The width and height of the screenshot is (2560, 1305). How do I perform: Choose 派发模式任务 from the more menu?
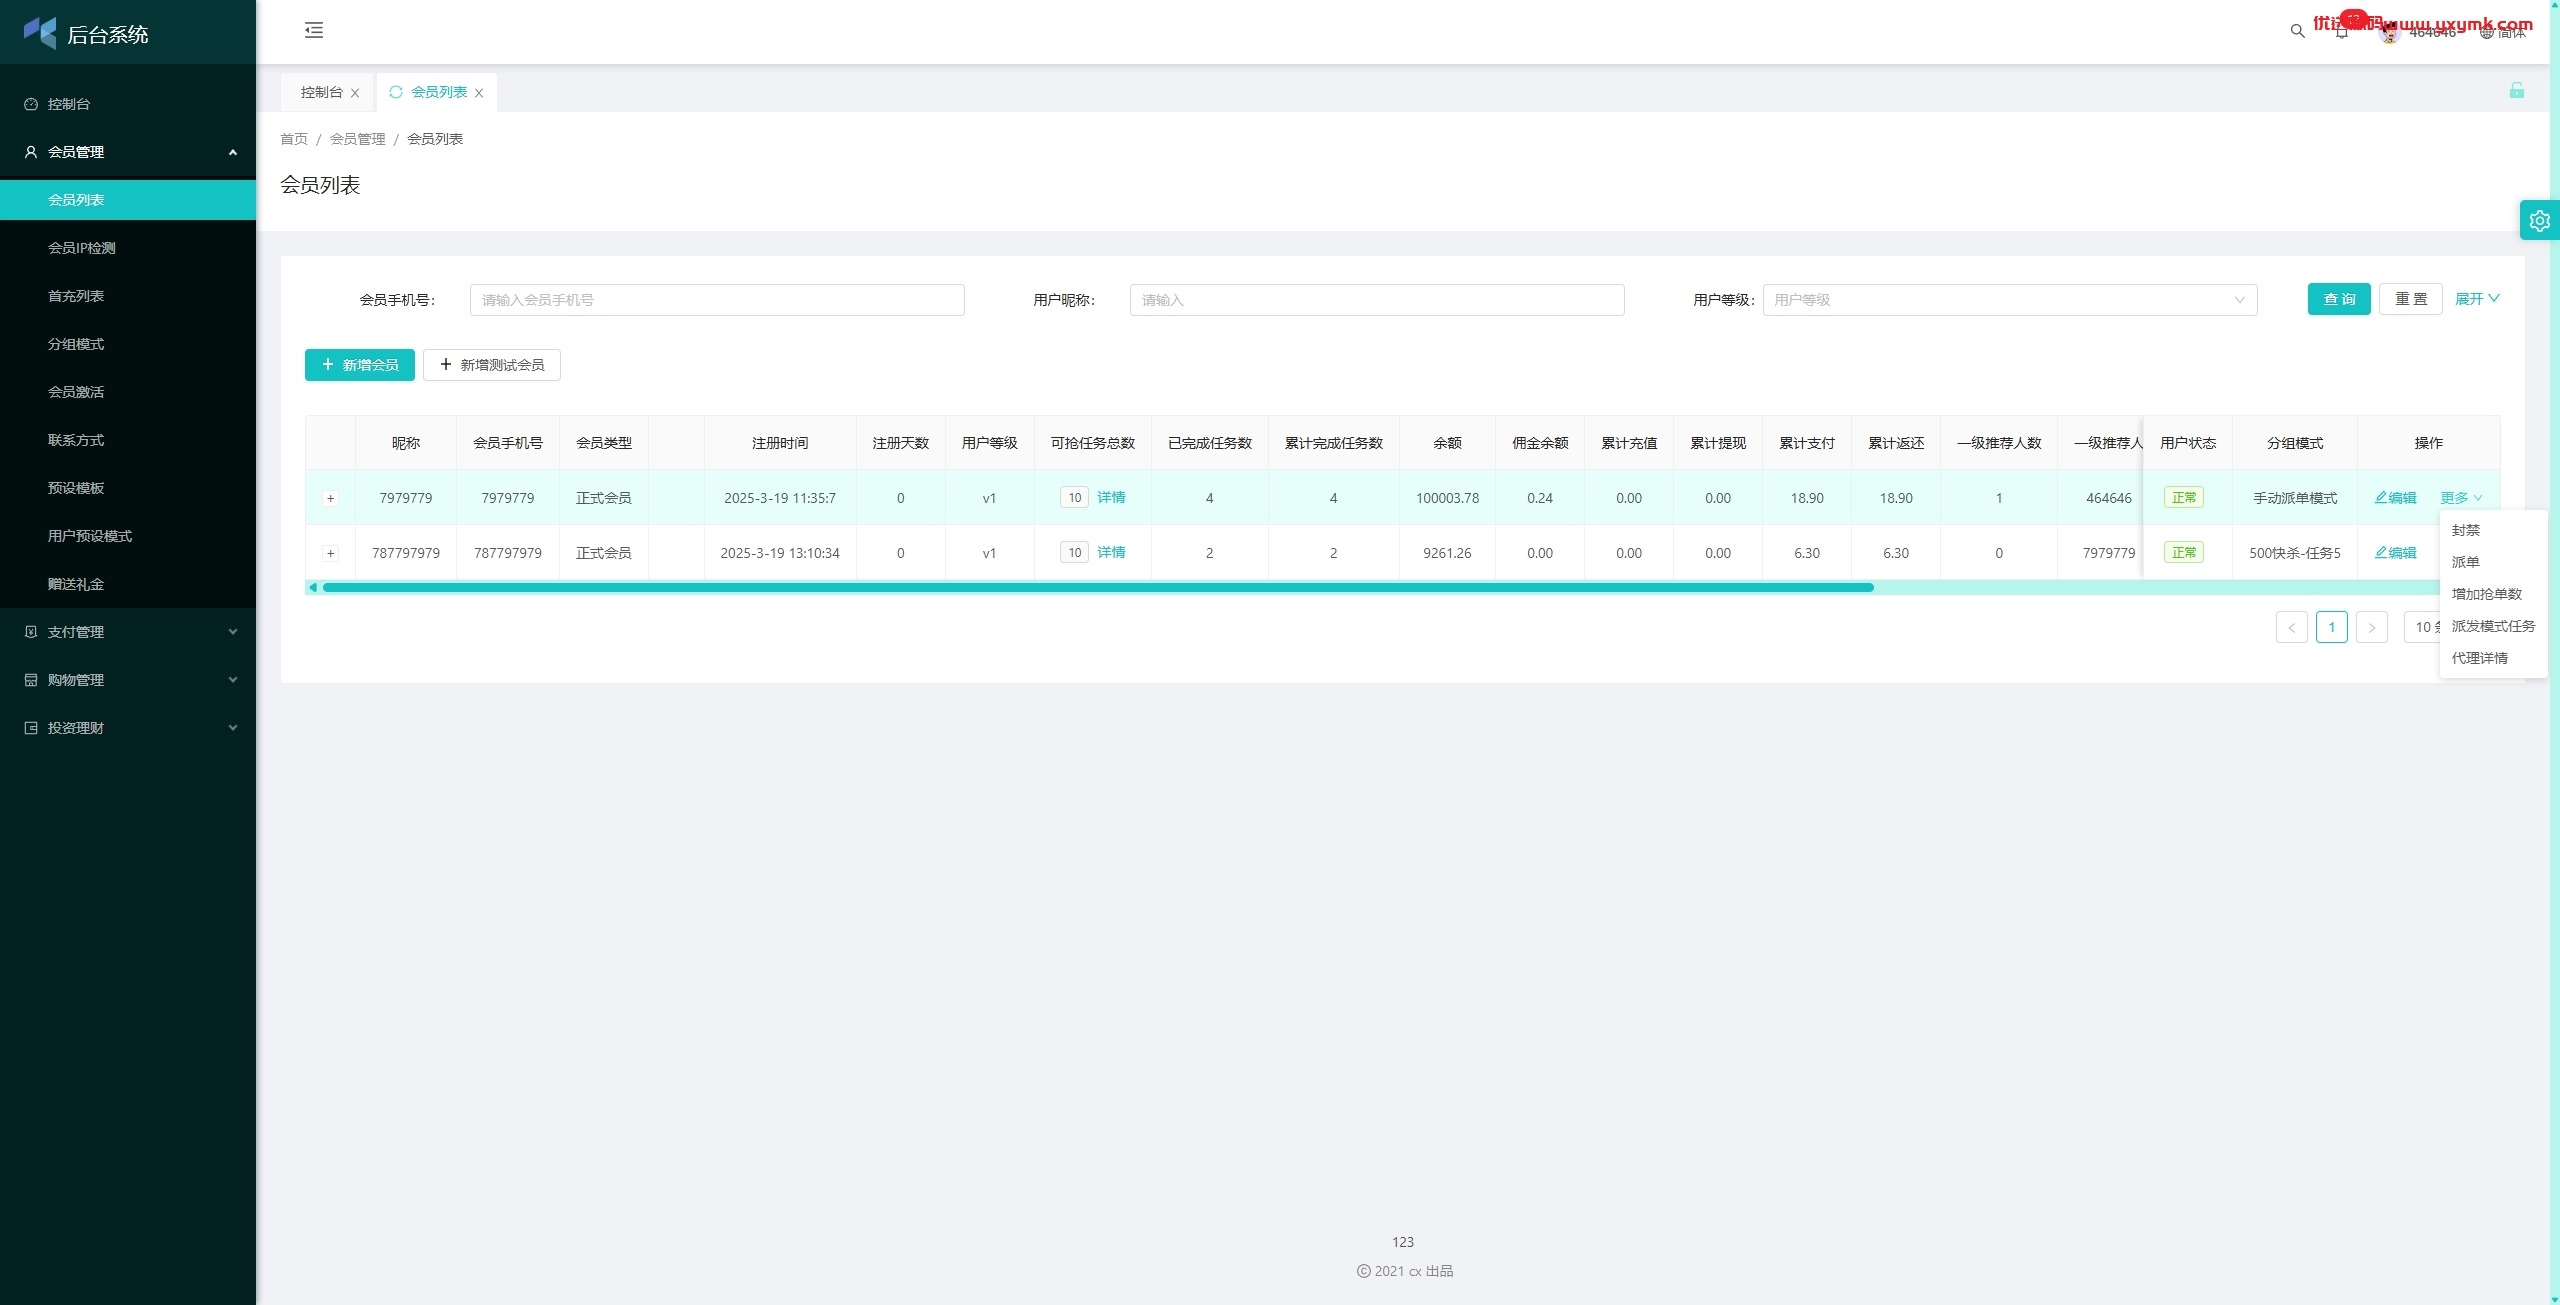[x=2494, y=626]
